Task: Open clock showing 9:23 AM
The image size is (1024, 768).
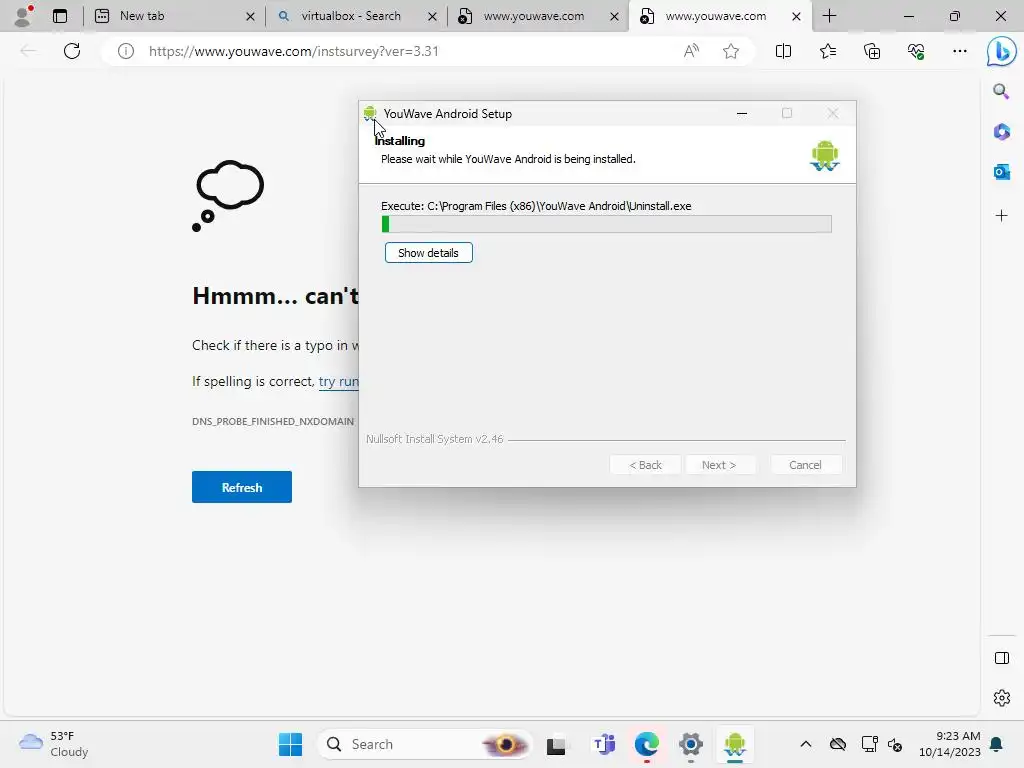Action: click(x=950, y=744)
